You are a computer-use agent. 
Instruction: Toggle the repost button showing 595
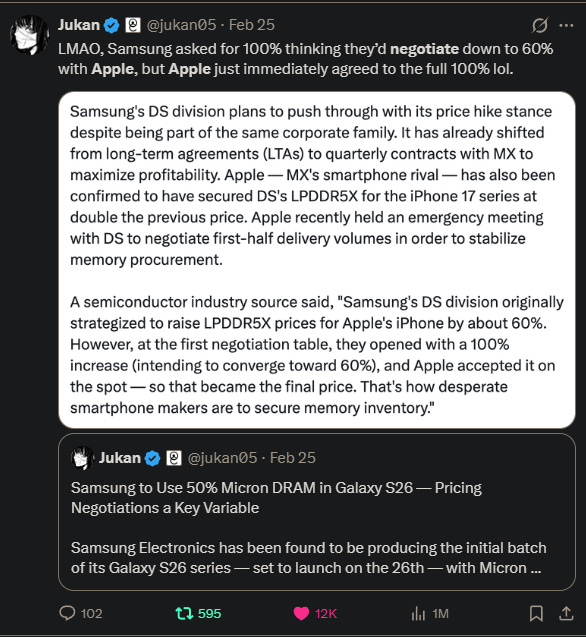(x=198, y=613)
